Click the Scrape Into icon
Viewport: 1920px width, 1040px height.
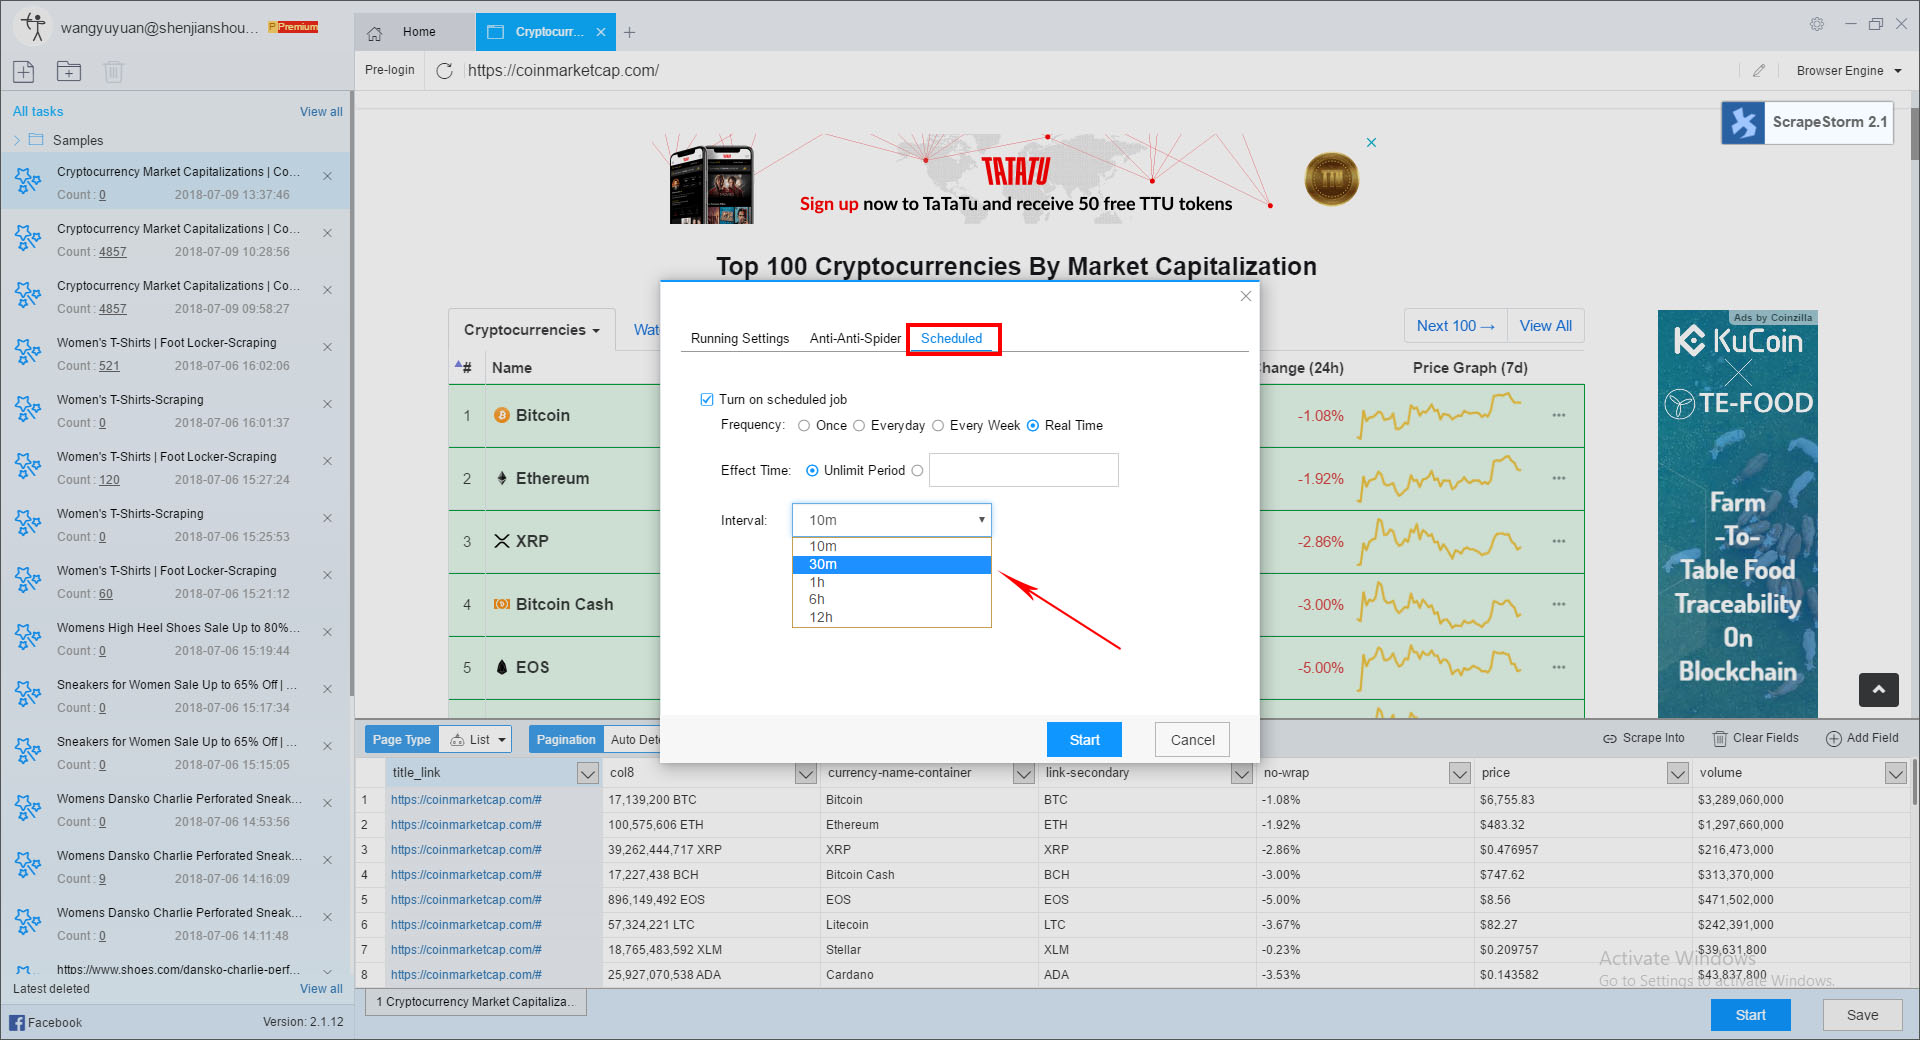(x=1609, y=739)
